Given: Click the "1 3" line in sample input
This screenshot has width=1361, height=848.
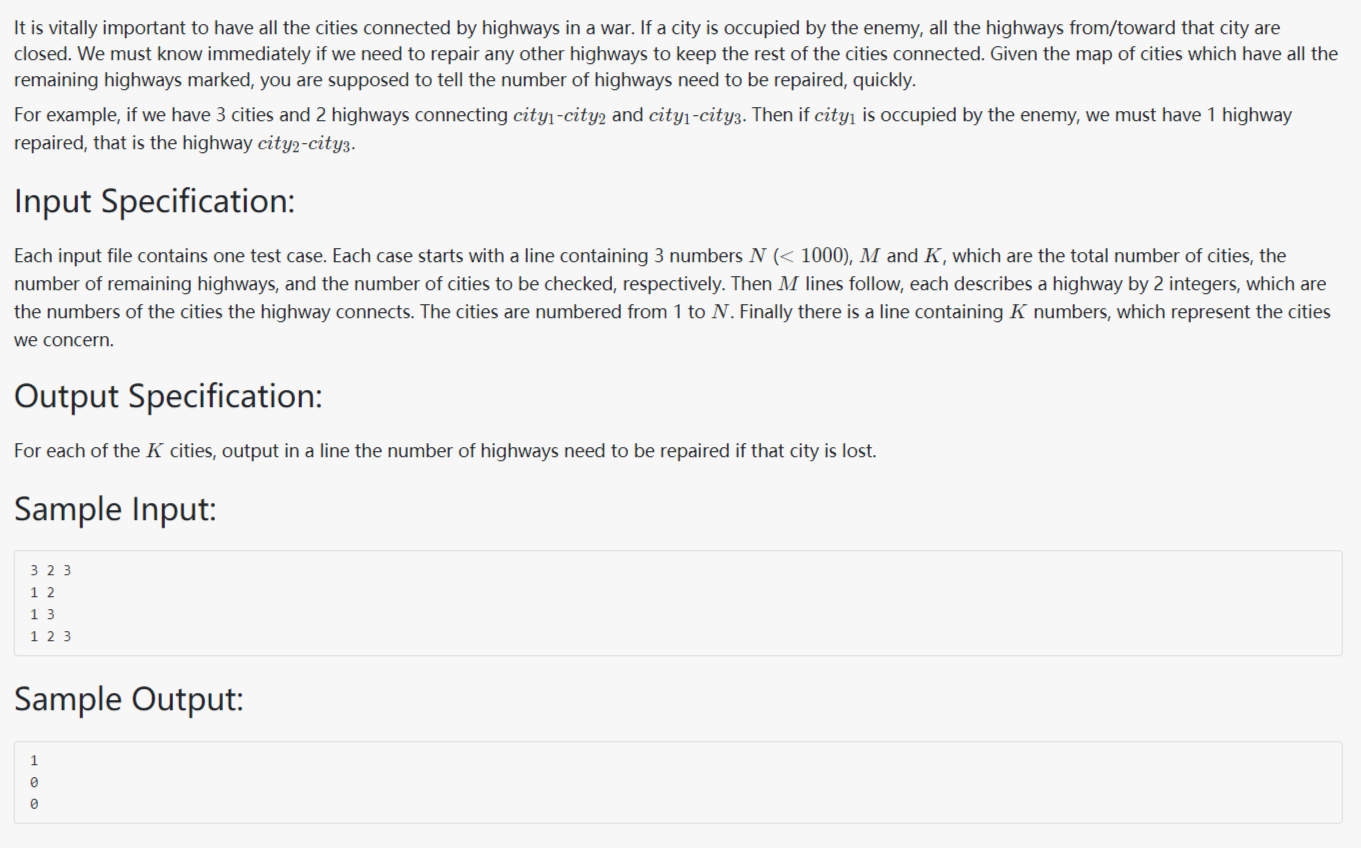Looking at the screenshot, I should 42,615.
